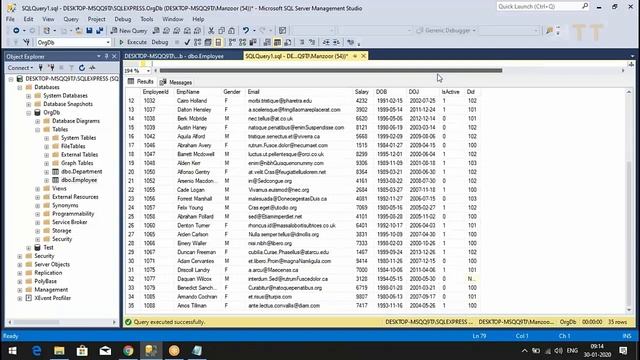Click the Cut scissors icon
Viewport: 640px width, 360px height.
211,31
